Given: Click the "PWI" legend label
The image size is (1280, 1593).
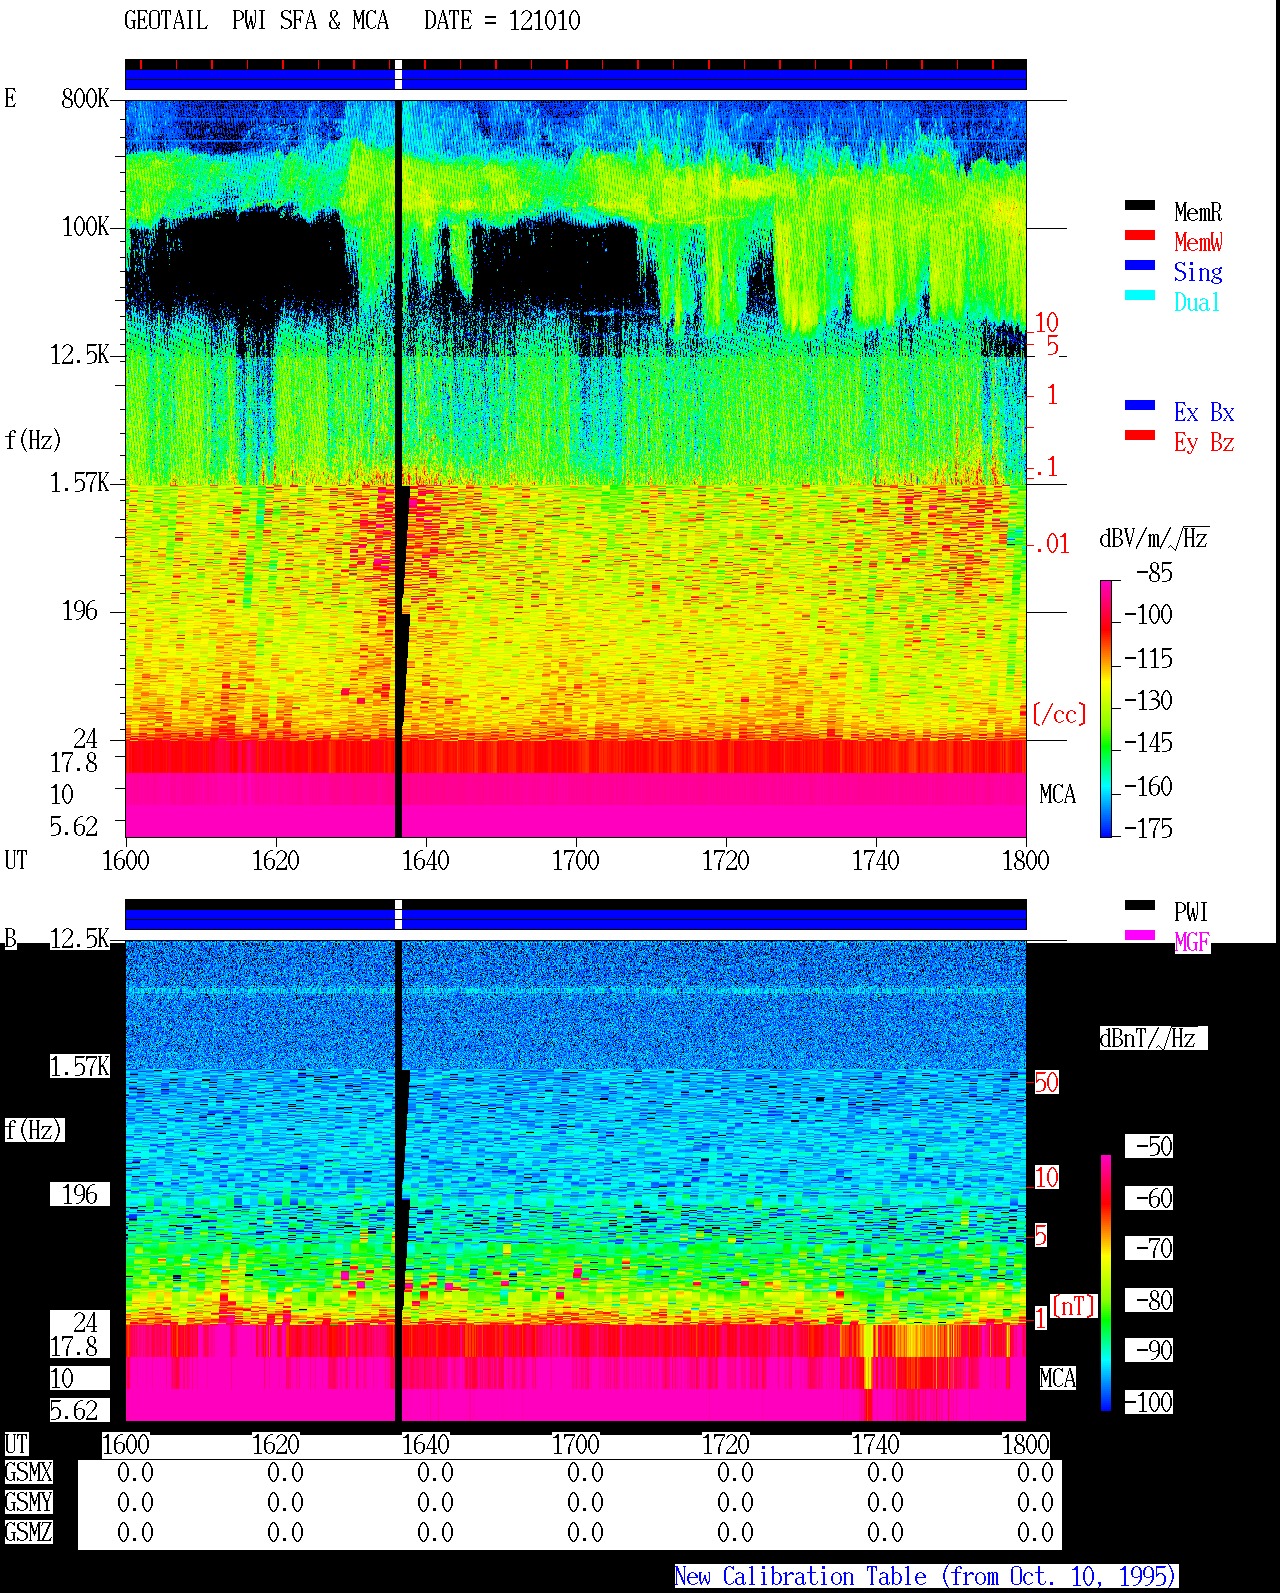Looking at the screenshot, I should click(x=1191, y=912).
